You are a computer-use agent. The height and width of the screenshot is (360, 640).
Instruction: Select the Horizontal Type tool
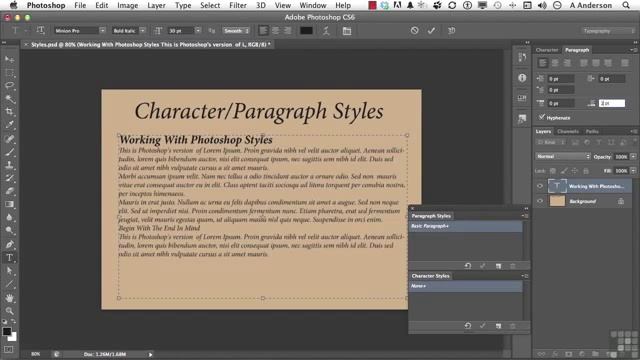pos(9,258)
